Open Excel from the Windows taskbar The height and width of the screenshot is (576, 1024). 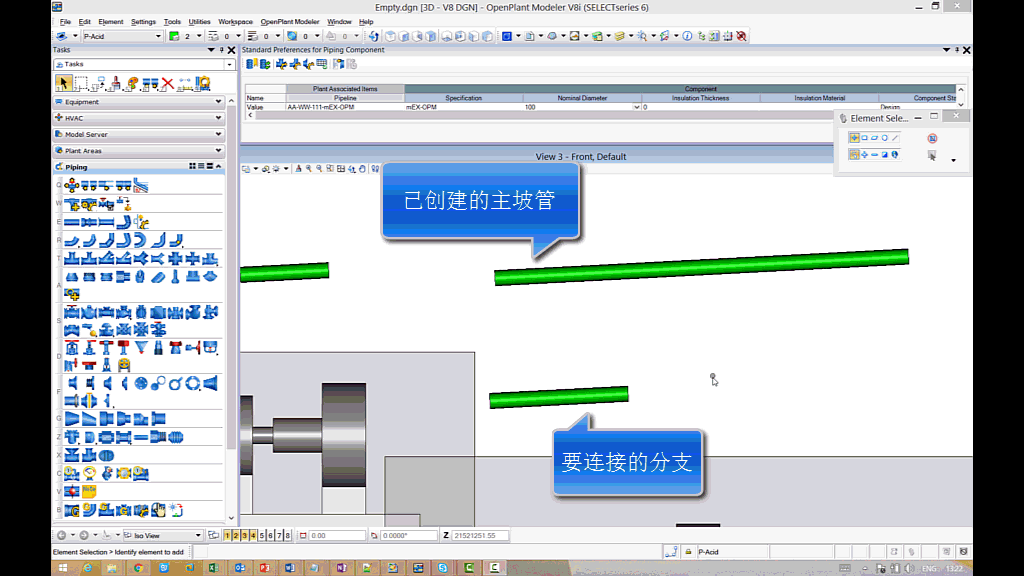[214, 568]
